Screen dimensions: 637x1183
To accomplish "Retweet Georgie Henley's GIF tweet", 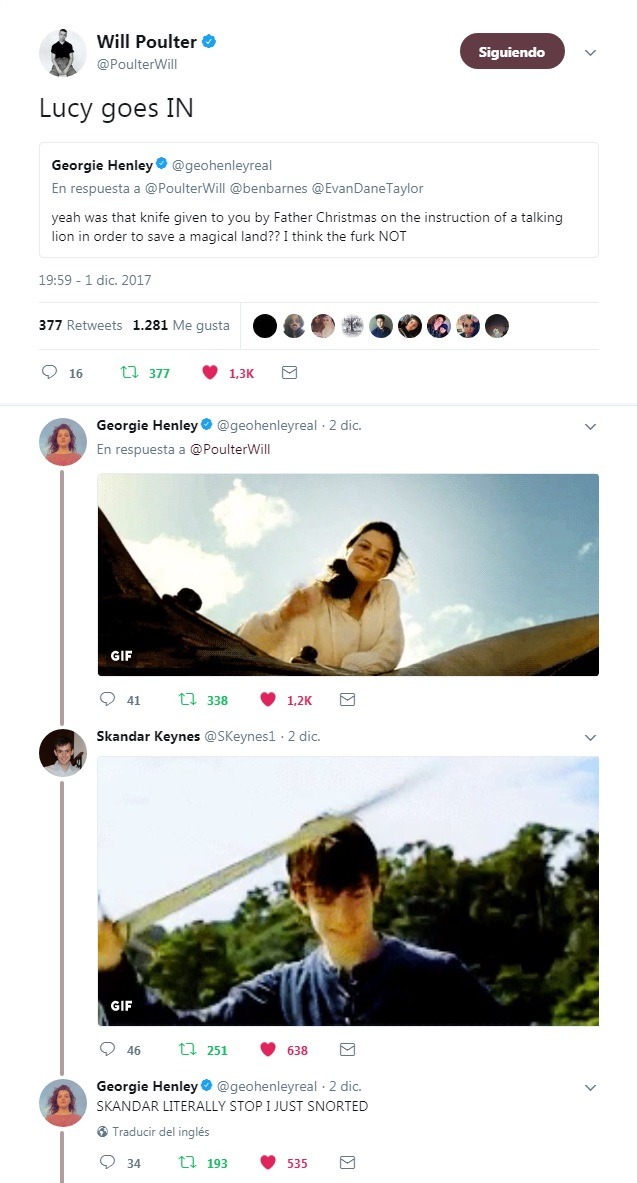I will tap(186, 700).
